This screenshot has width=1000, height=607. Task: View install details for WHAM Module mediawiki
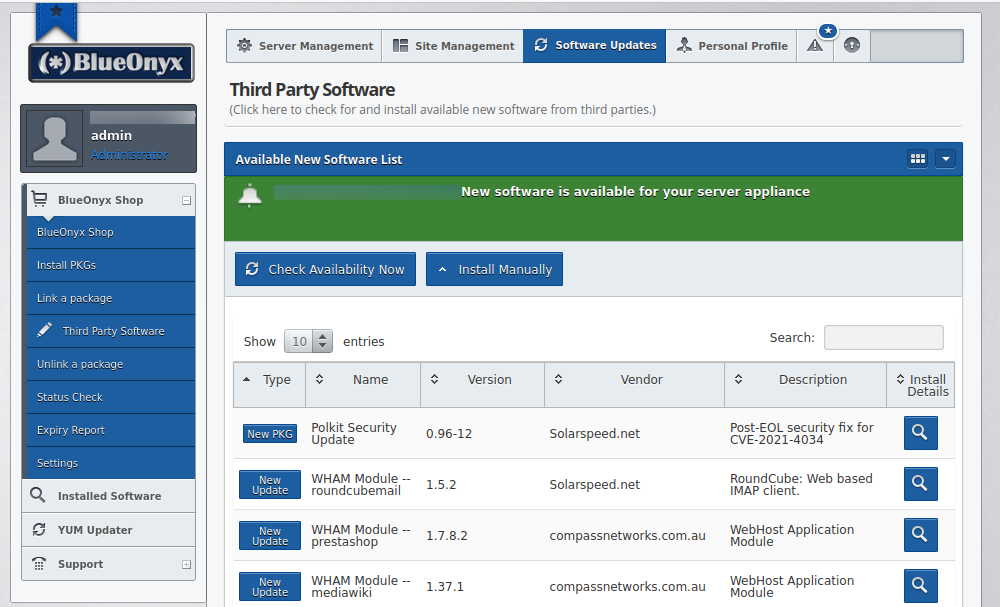pos(920,586)
